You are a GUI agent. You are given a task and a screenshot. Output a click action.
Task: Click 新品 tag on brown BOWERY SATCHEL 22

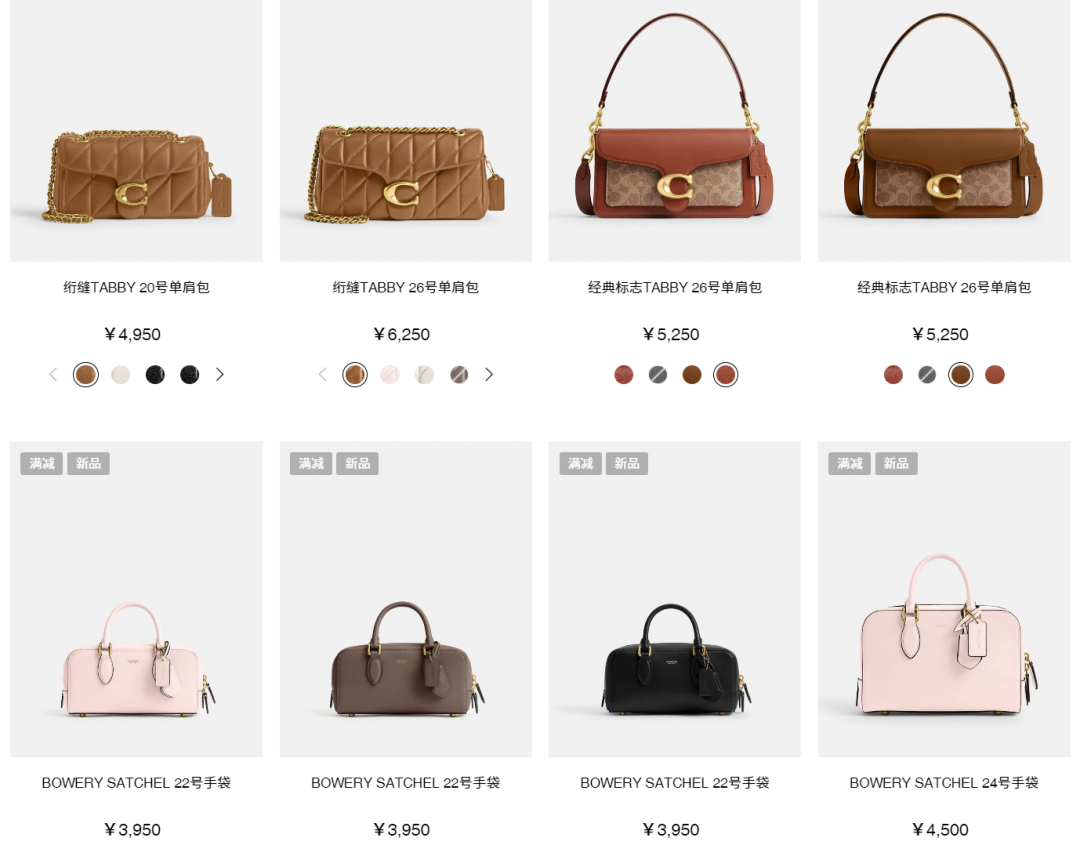click(357, 463)
